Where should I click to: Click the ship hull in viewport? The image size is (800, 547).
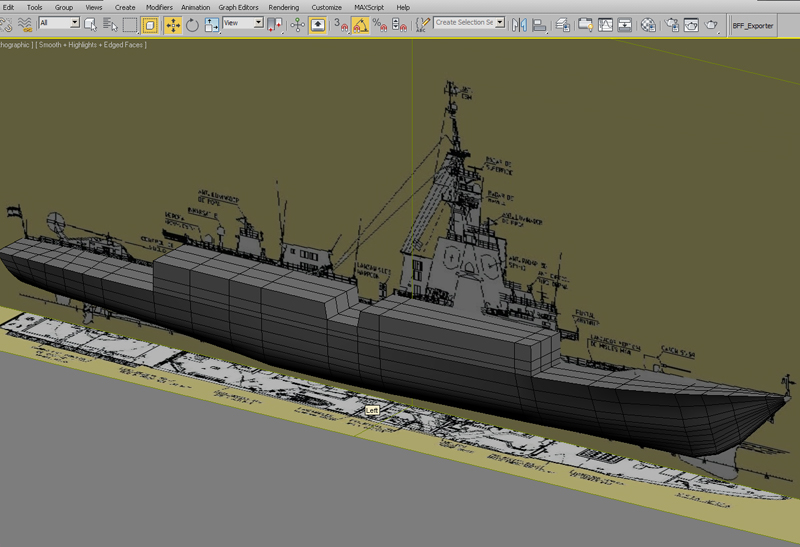click(300, 320)
